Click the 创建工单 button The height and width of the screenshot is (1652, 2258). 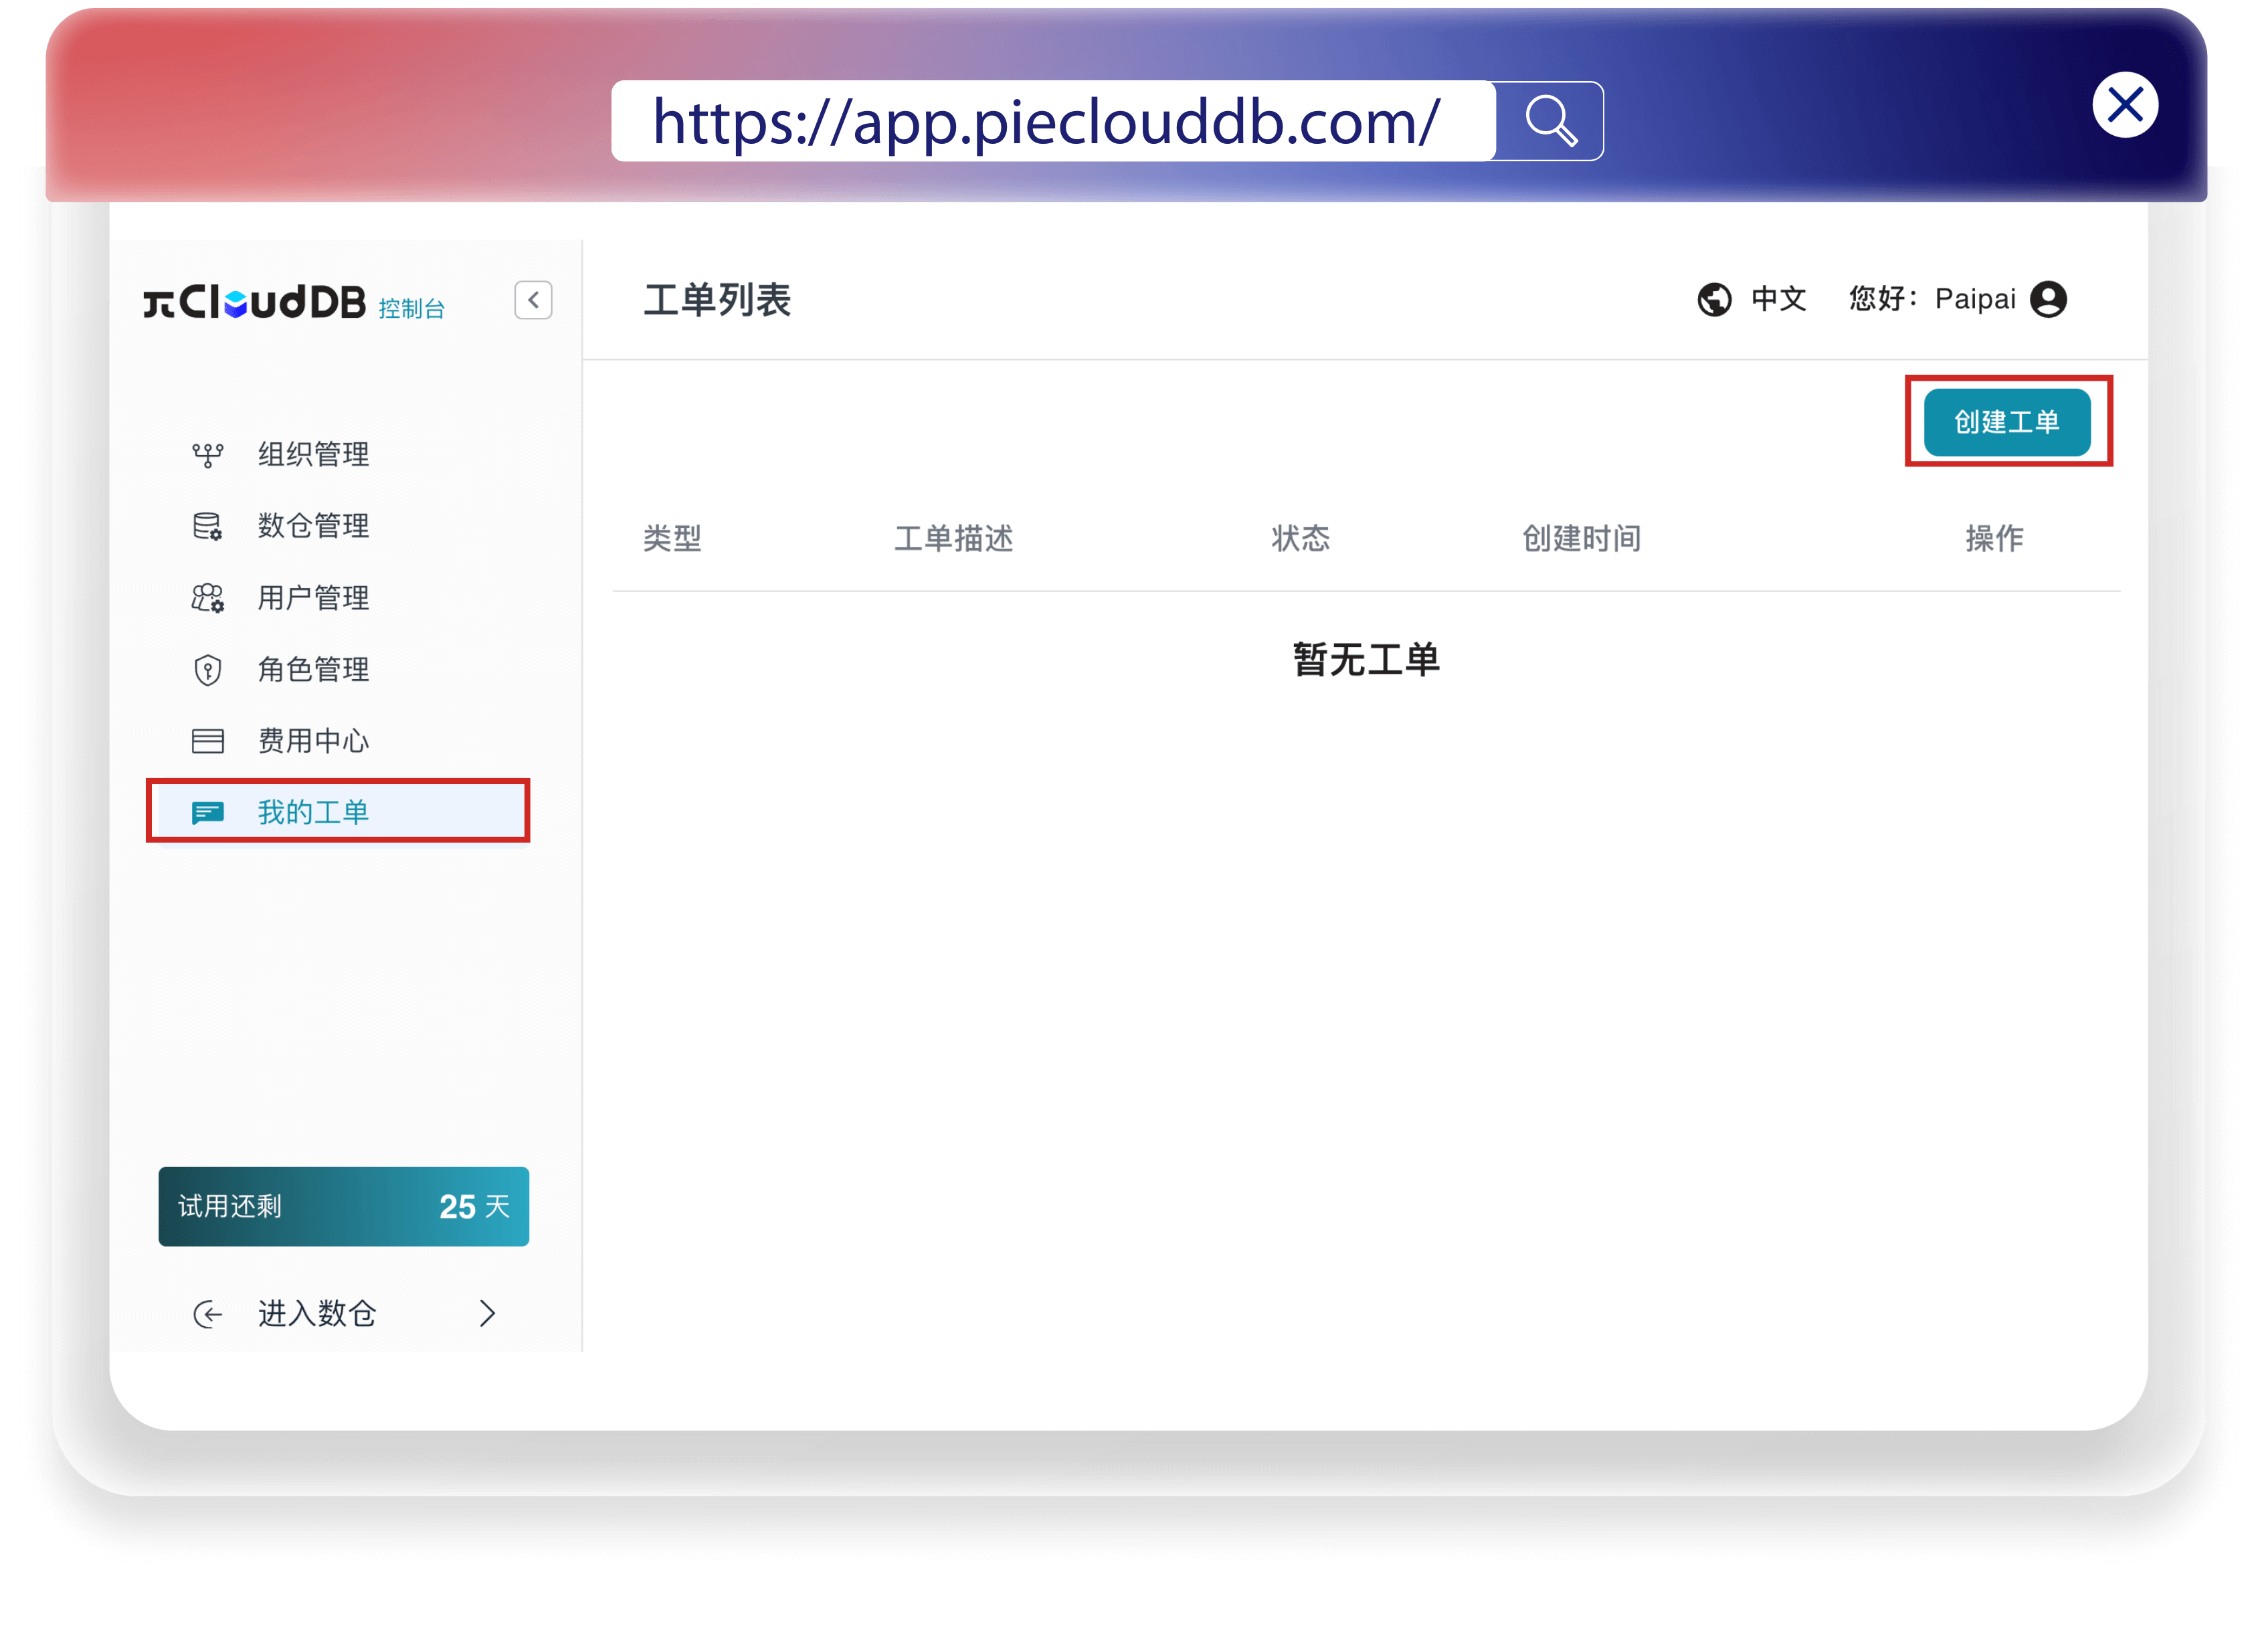click(2006, 422)
